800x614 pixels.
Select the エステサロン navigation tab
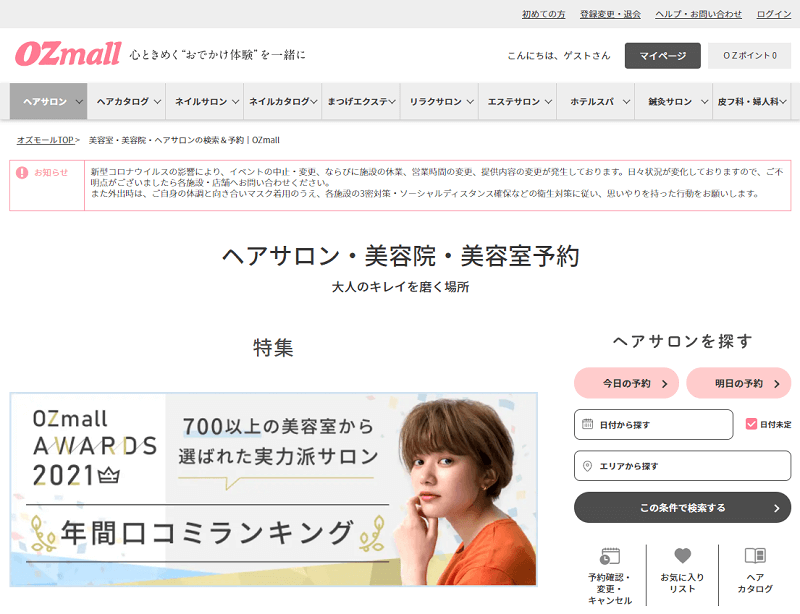coord(517,102)
